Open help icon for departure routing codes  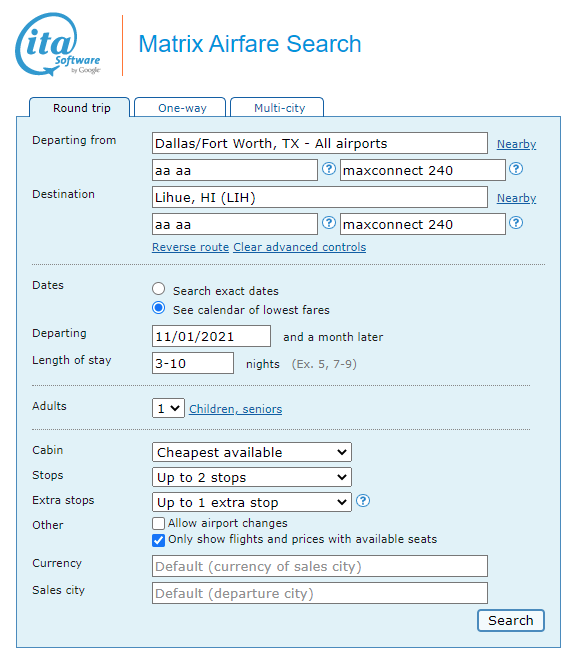tap(329, 169)
